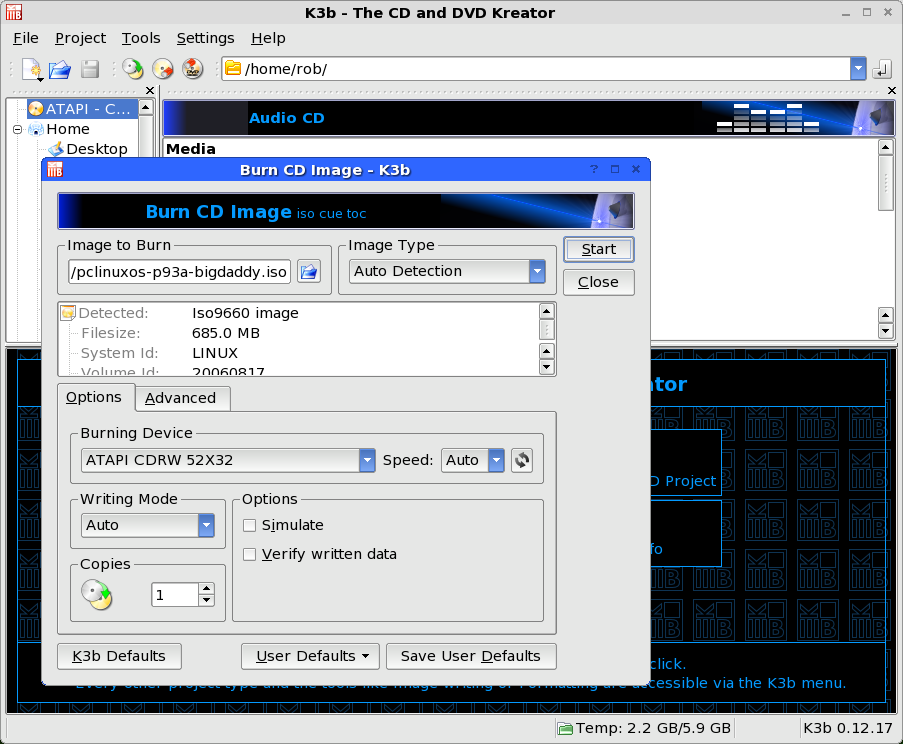The height and width of the screenshot is (744, 903).
Task: Click the Audio CD banner title
Action: click(287, 118)
